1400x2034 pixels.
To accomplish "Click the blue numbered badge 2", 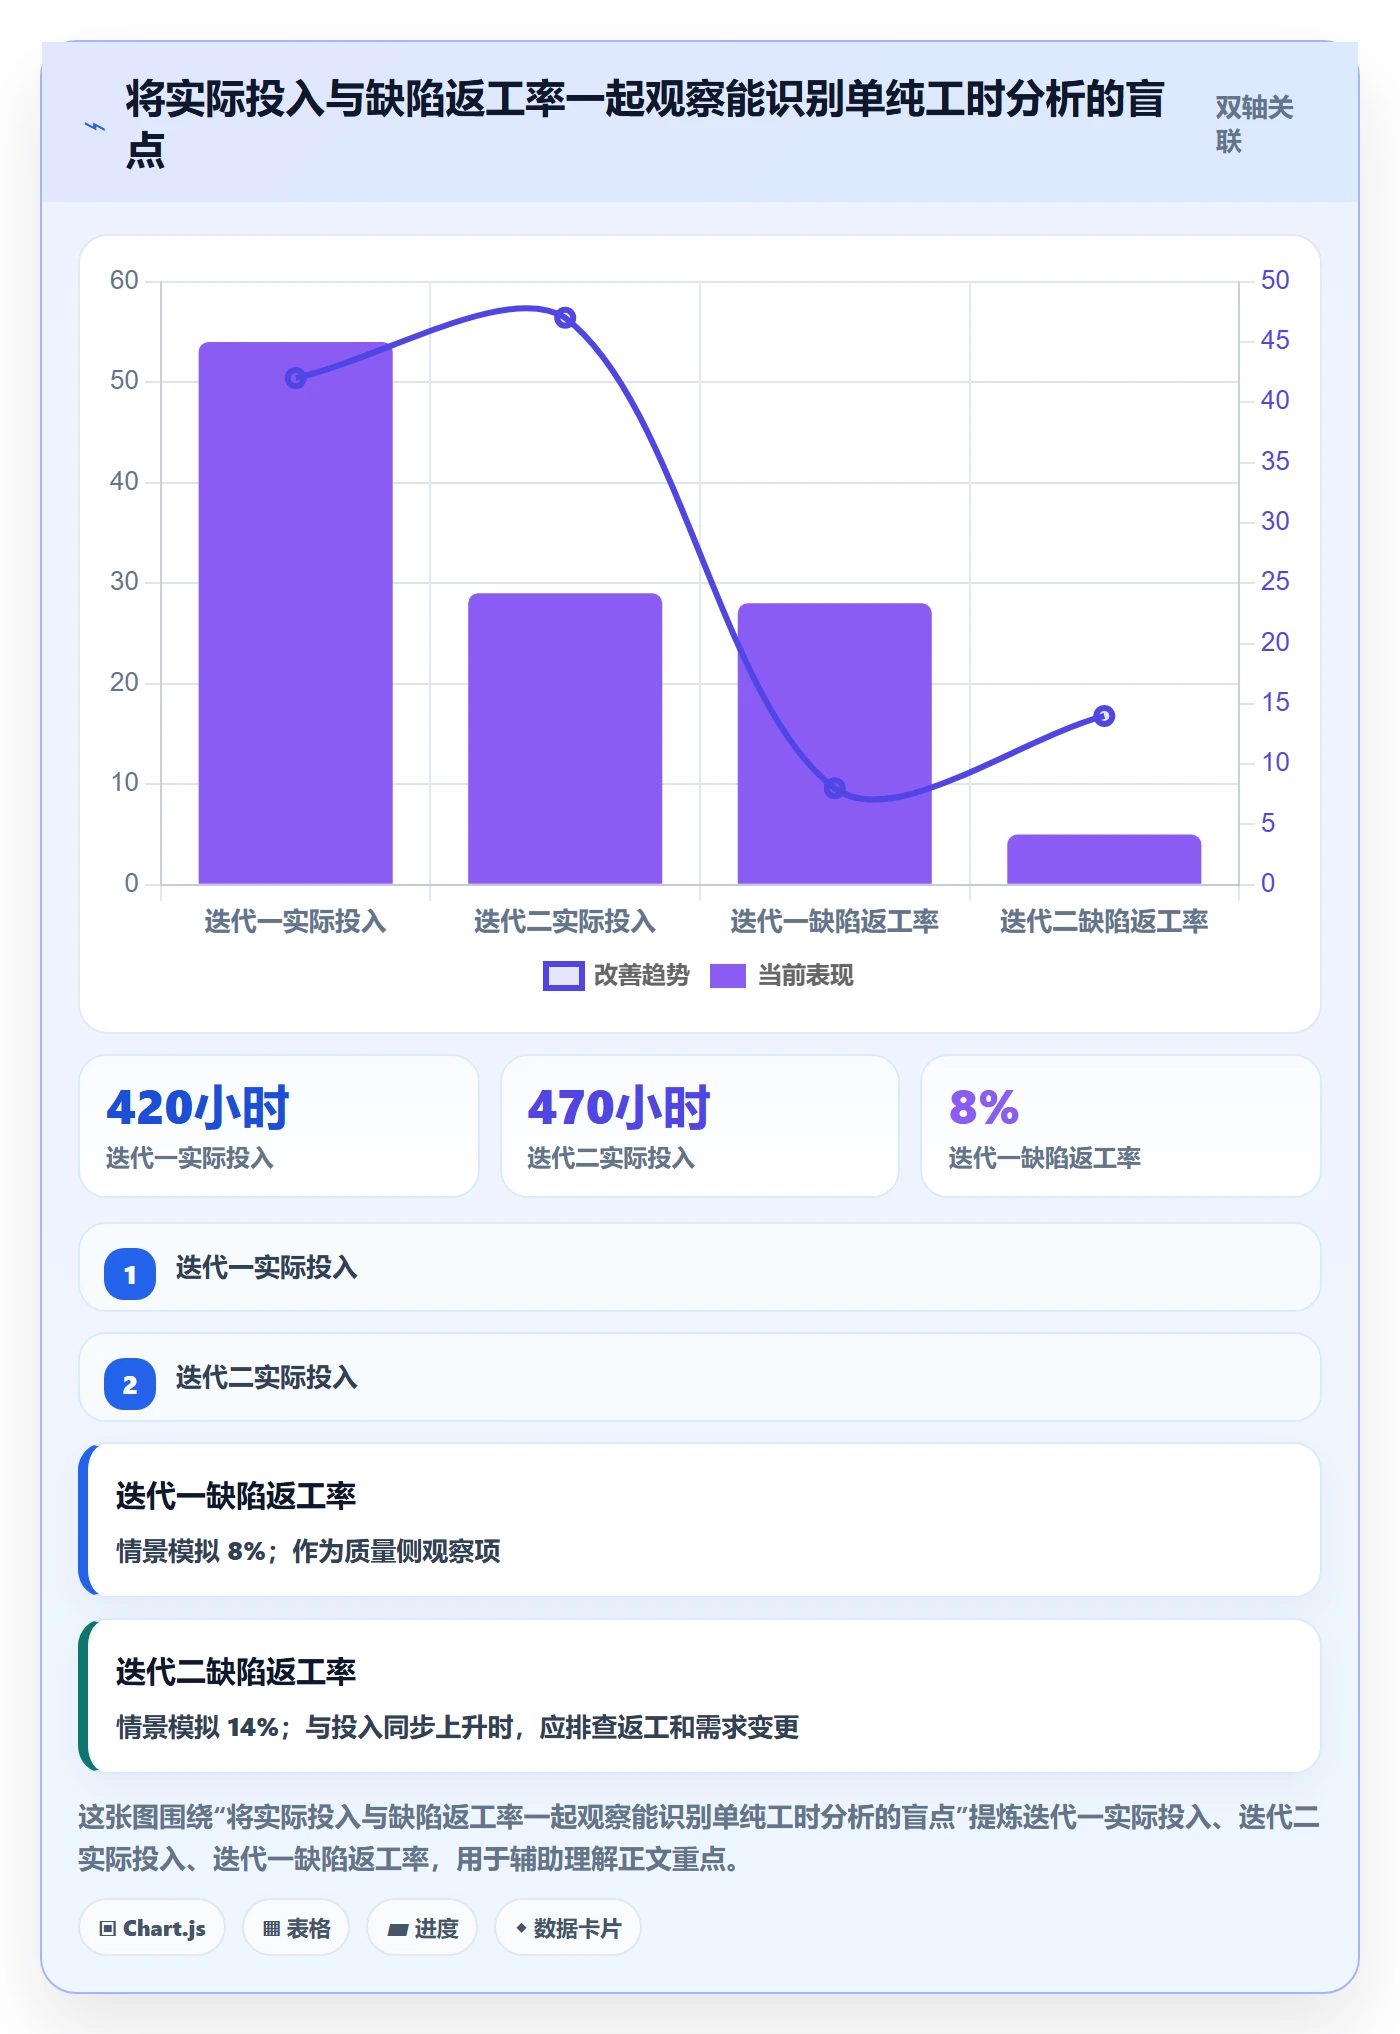I will point(130,1384).
